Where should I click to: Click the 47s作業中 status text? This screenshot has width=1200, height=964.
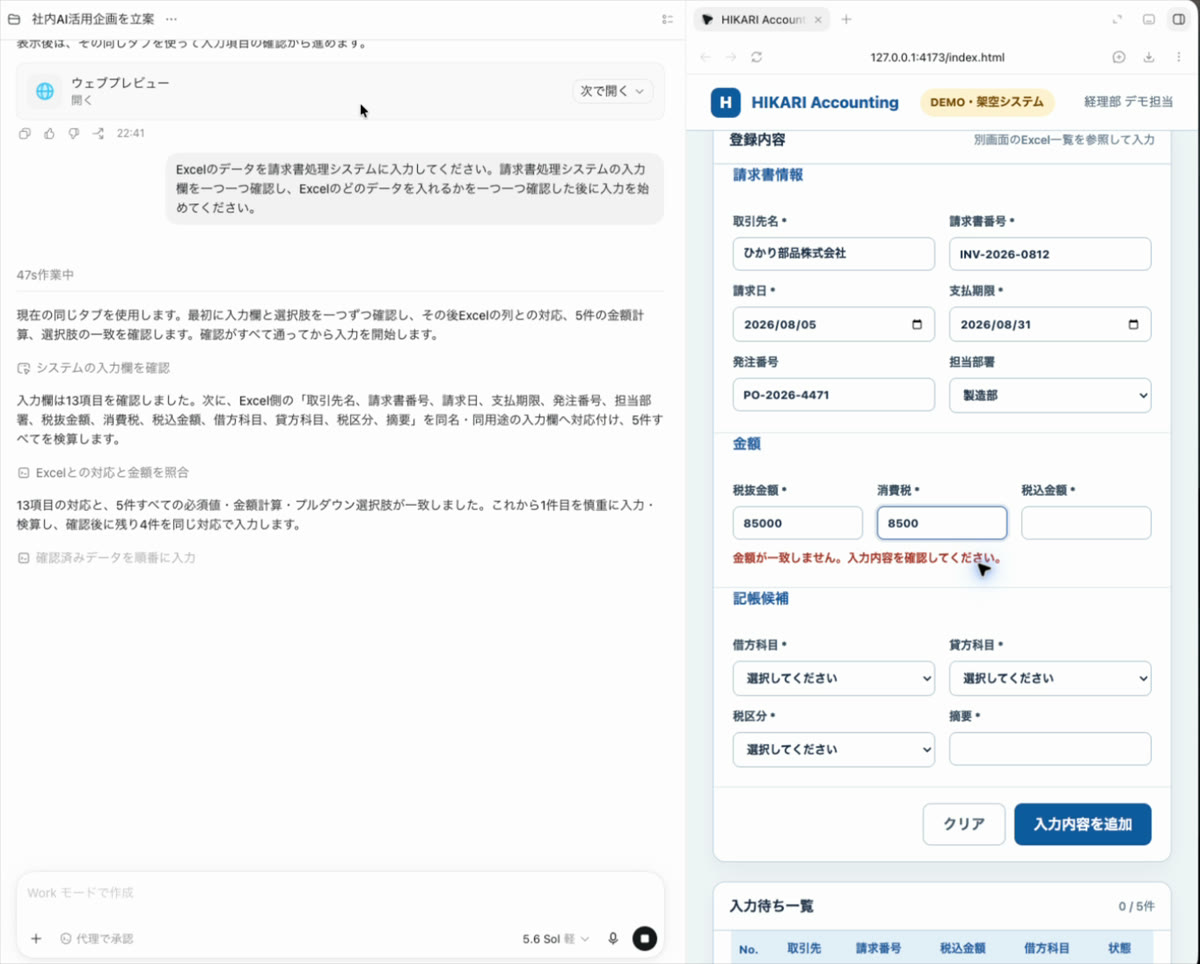(45, 275)
